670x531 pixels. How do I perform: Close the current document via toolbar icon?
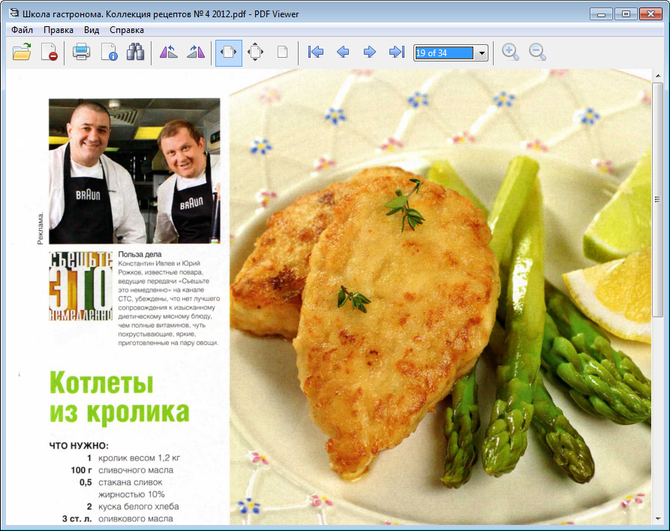tap(49, 52)
